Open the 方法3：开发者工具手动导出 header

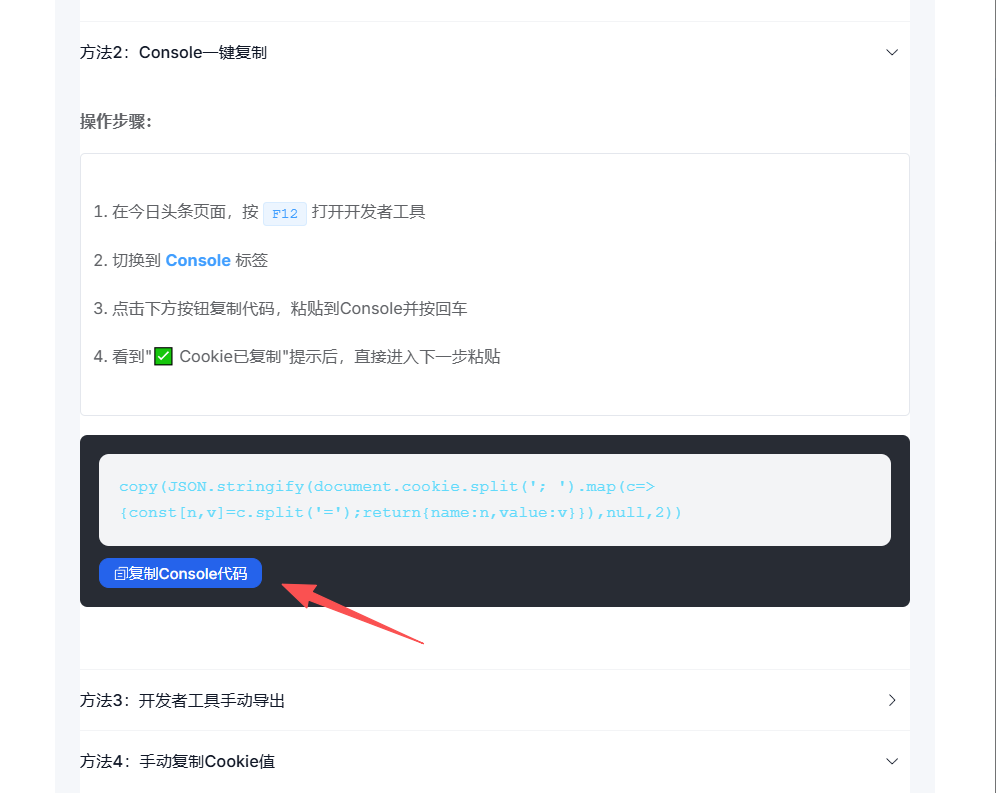click(495, 700)
